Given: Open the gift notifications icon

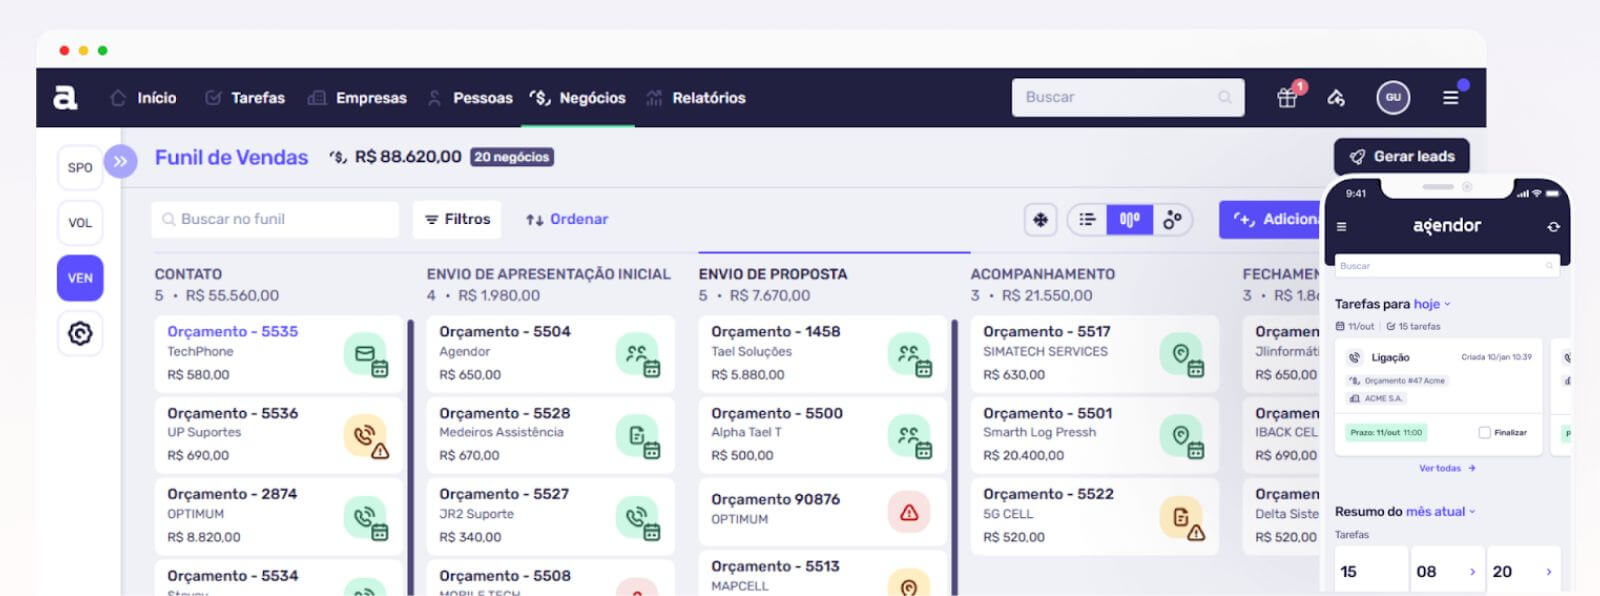Looking at the screenshot, I should click(1288, 97).
